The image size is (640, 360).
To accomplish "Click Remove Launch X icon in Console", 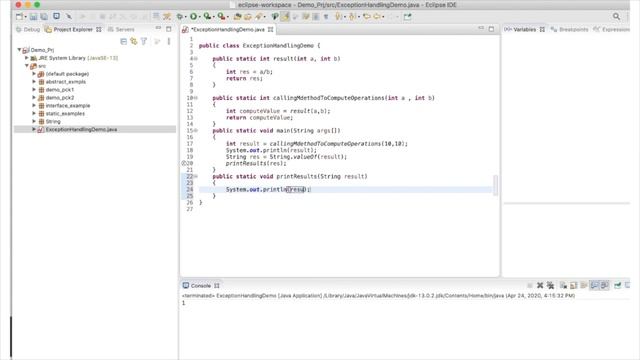I will click(540, 285).
